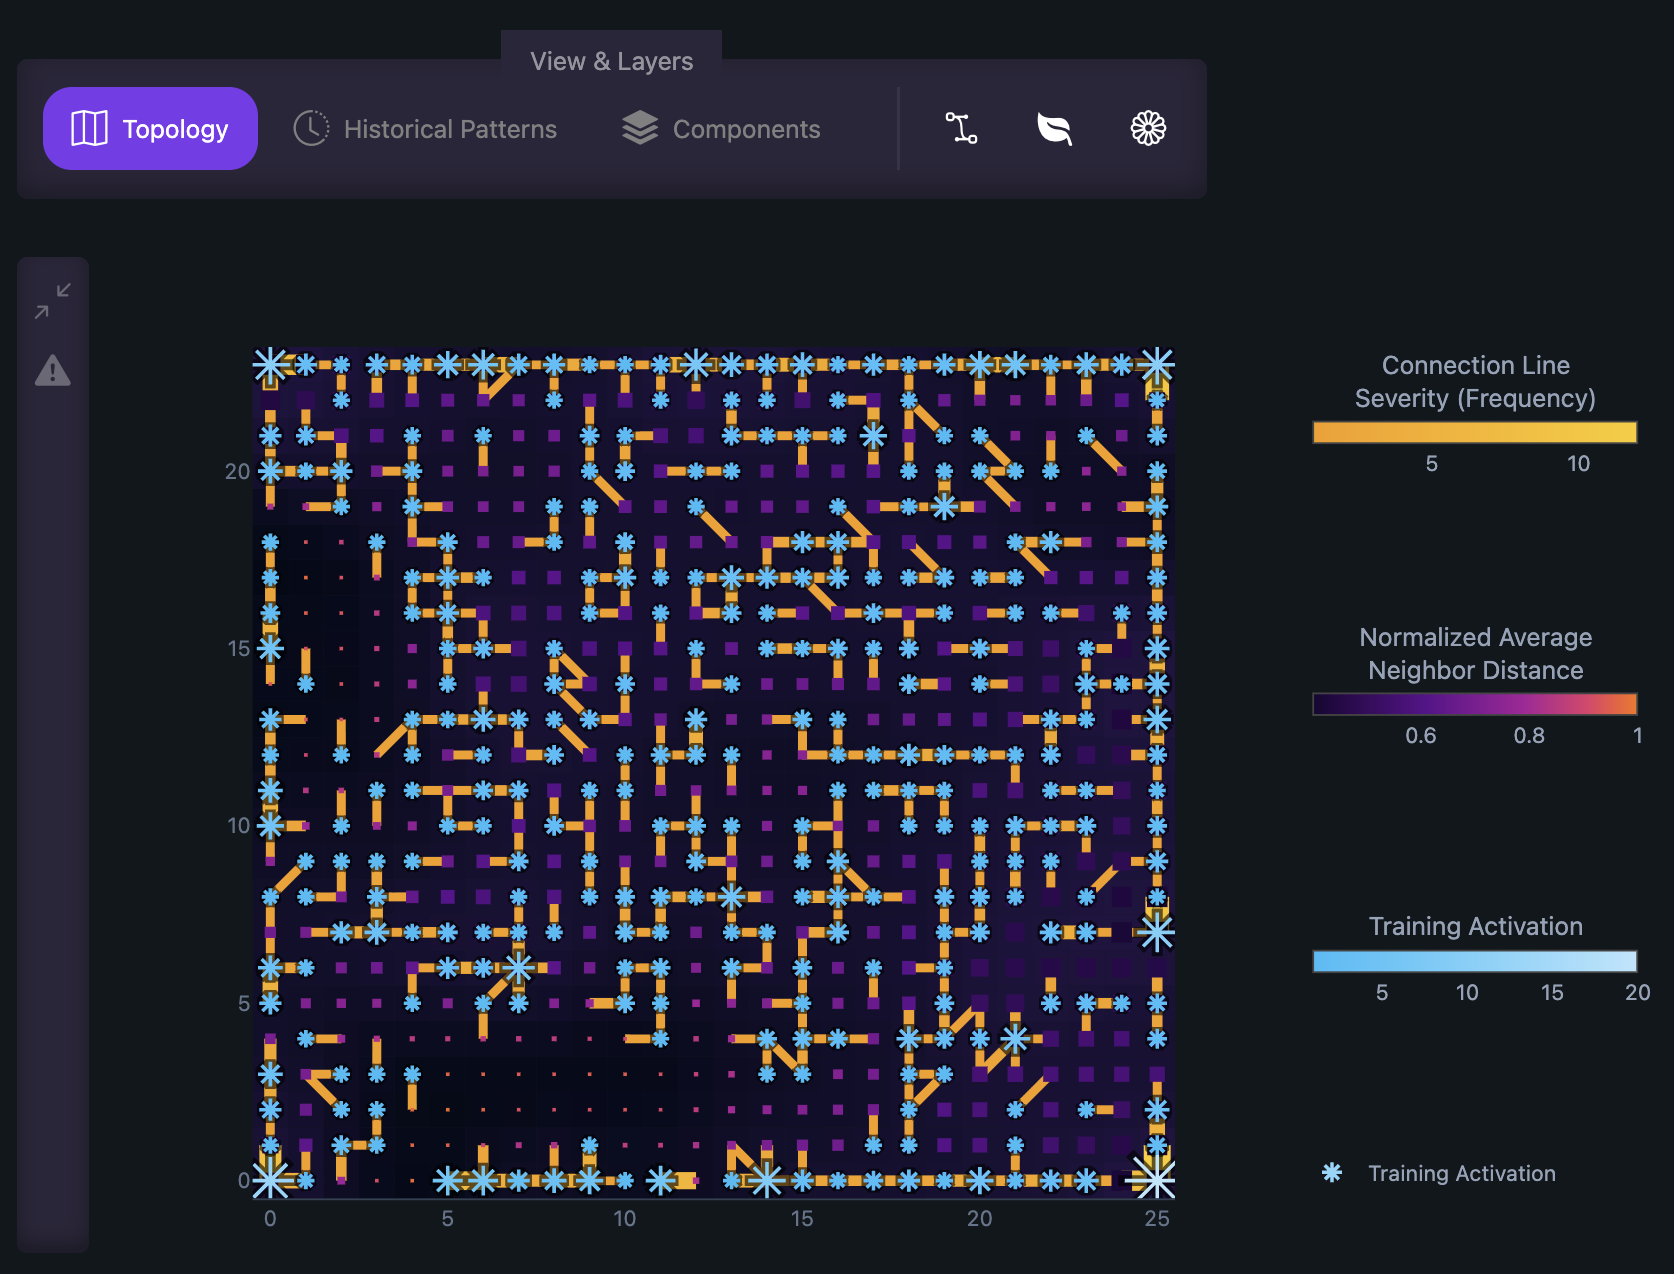Click the large activation marker at bottom-right corner of map
The width and height of the screenshot is (1674, 1274).
click(1157, 1180)
